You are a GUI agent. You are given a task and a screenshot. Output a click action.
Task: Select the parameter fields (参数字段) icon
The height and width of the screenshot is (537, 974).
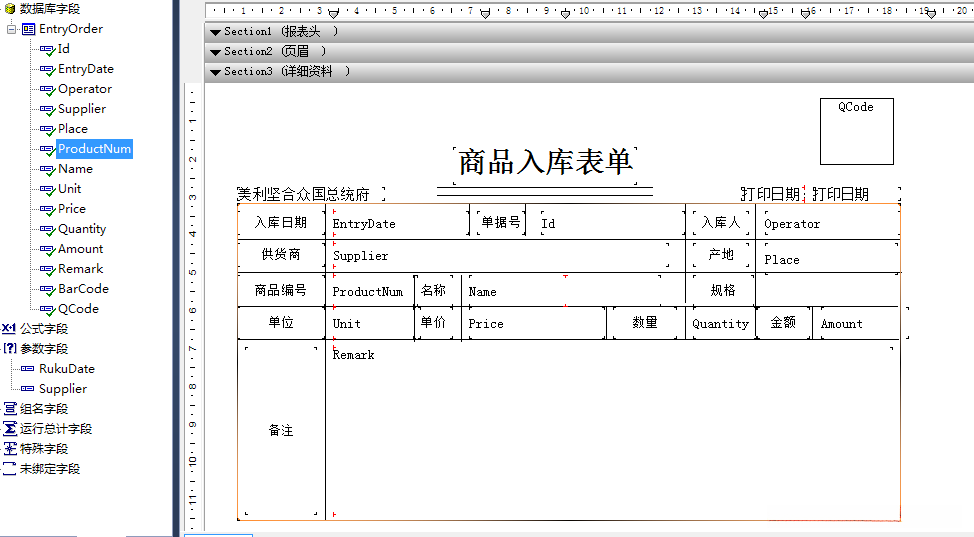tap(9, 349)
